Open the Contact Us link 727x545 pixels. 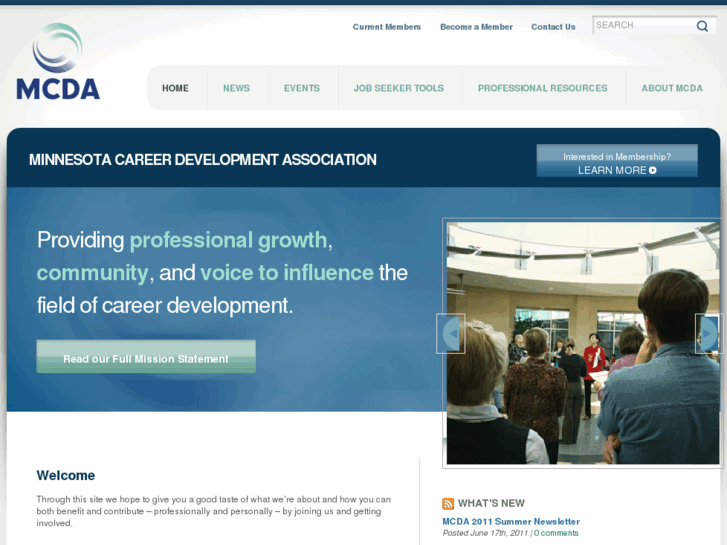(553, 27)
